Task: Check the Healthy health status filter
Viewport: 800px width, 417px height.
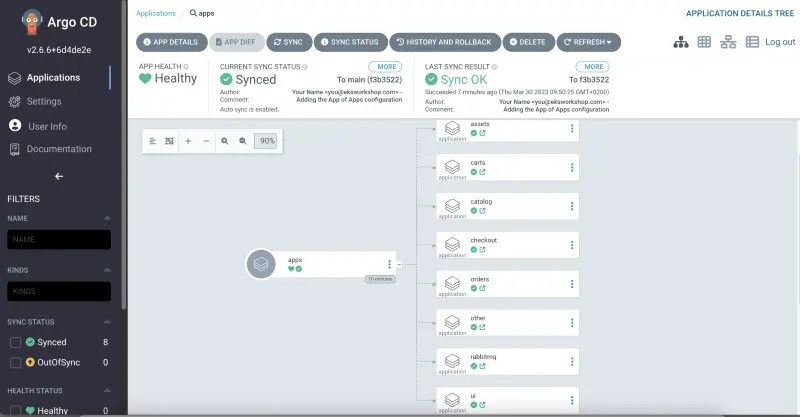Action: tap(15, 410)
